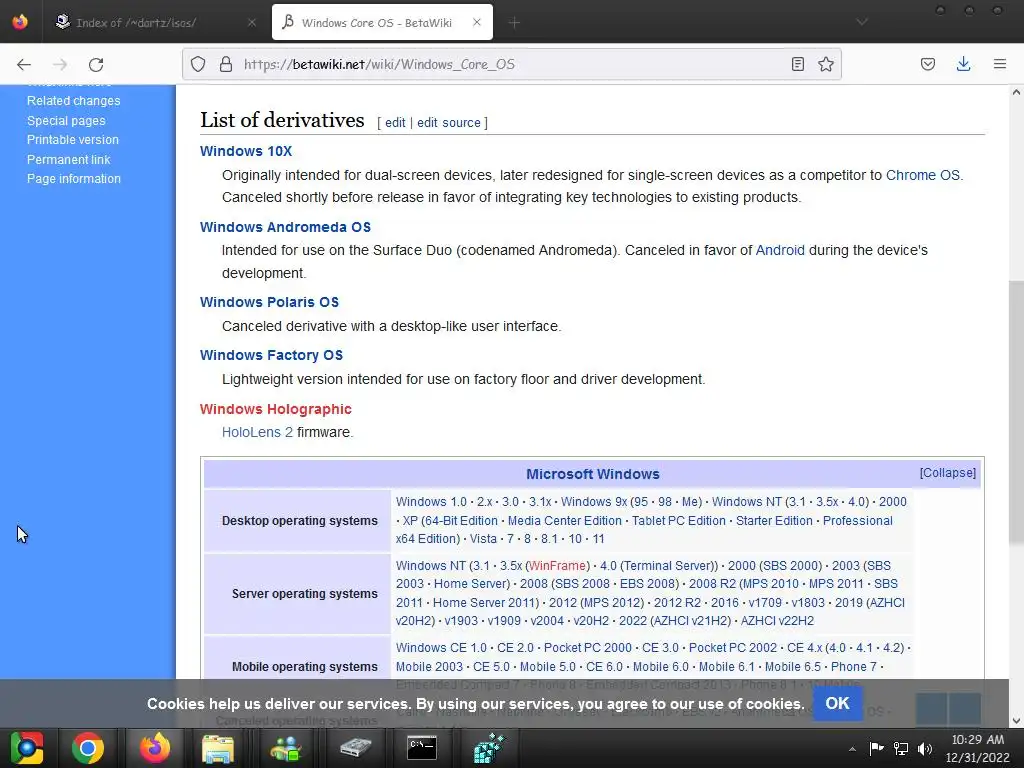The height and width of the screenshot is (768, 1024).
Task: Open Save to Pocket icon
Action: (927, 64)
